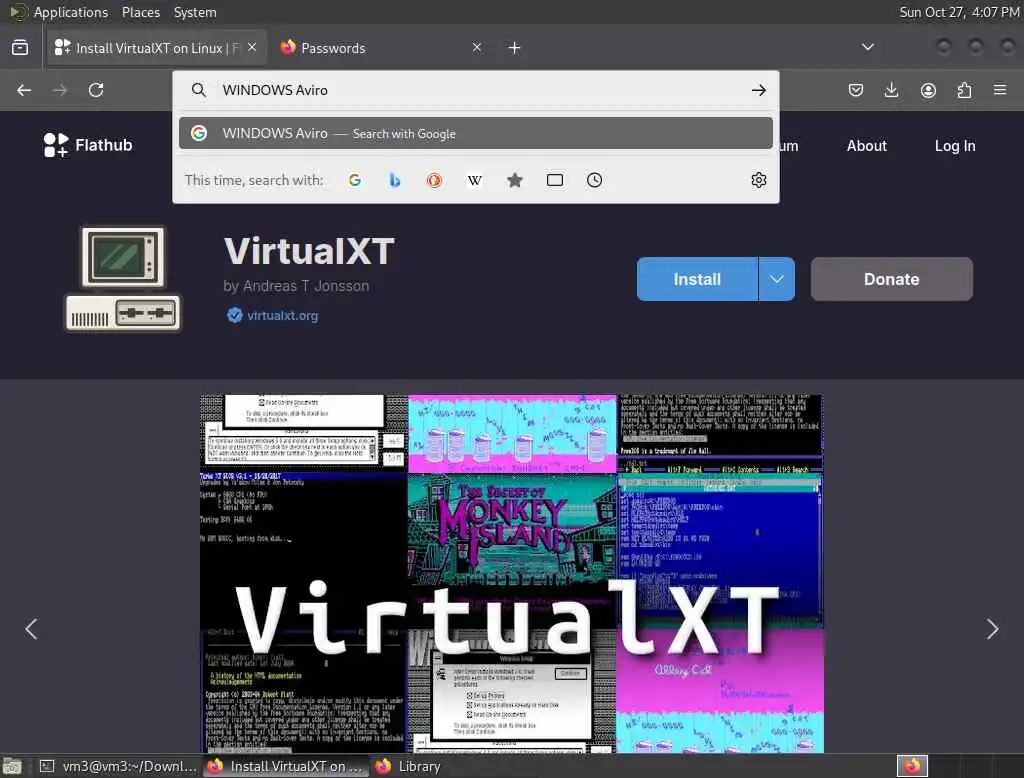
Task: Click the Donate button
Action: (891, 279)
